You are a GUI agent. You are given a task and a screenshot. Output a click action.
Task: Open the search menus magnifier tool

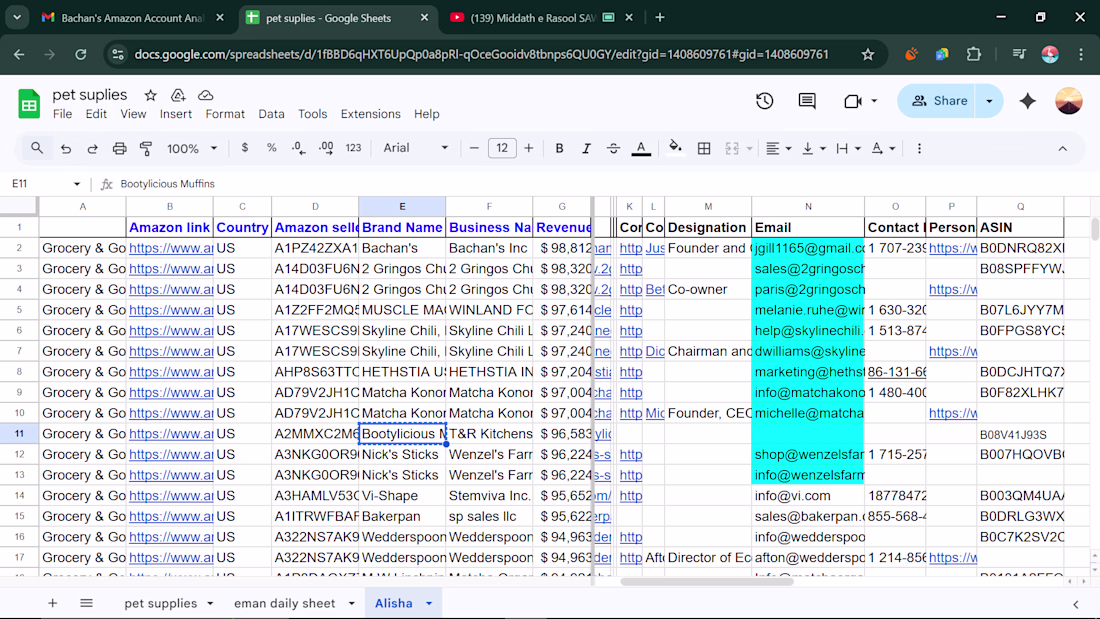36,148
